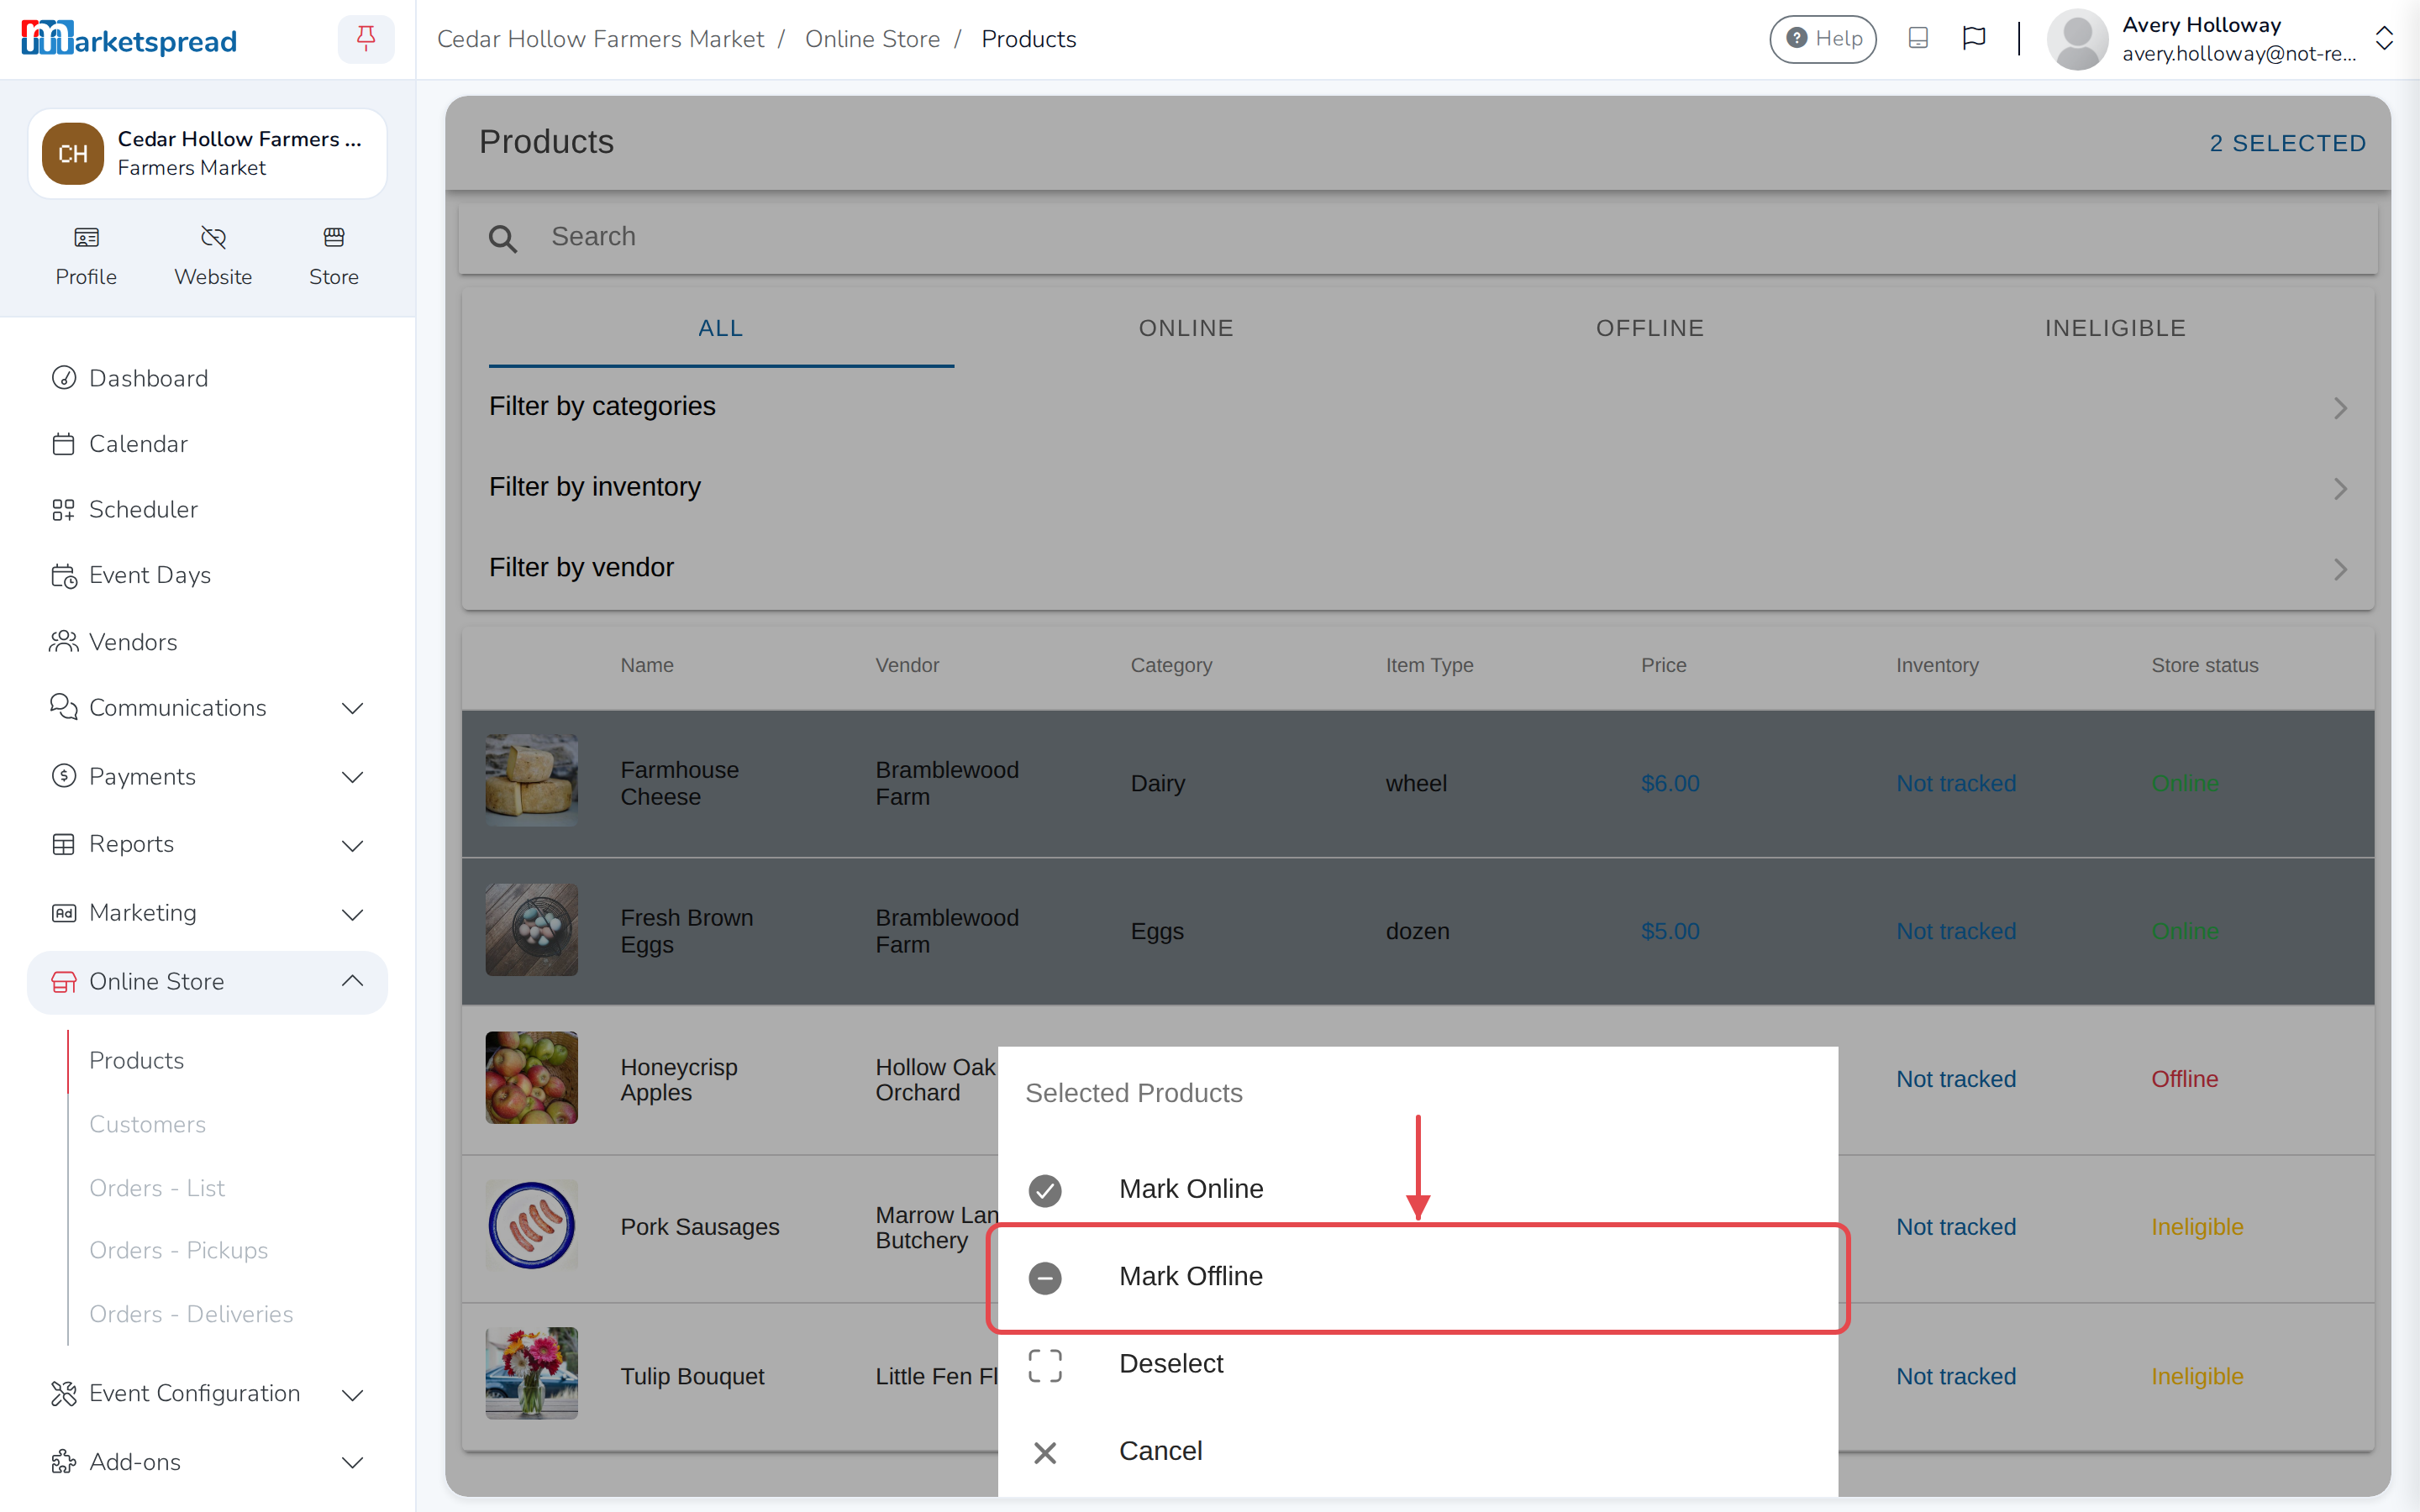Switch to the INELIGIBLE tab
2420x1512 pixels.
(x=2115, y=328)
